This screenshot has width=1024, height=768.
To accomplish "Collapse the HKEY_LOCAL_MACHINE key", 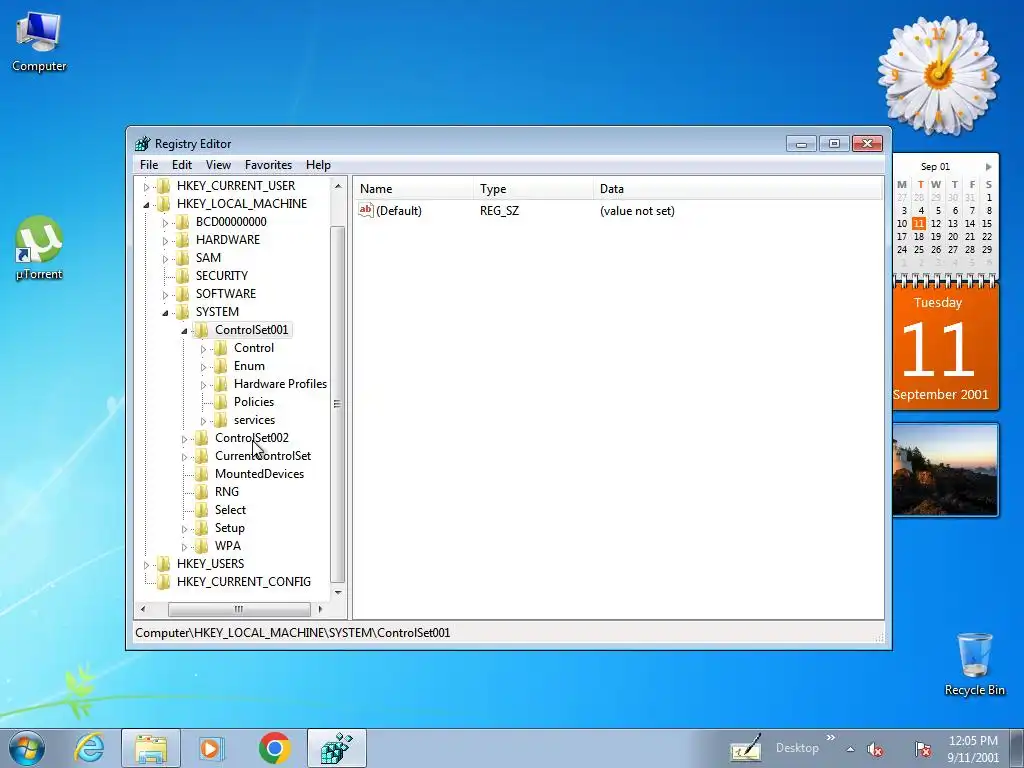I will click(x=146, y=204).
